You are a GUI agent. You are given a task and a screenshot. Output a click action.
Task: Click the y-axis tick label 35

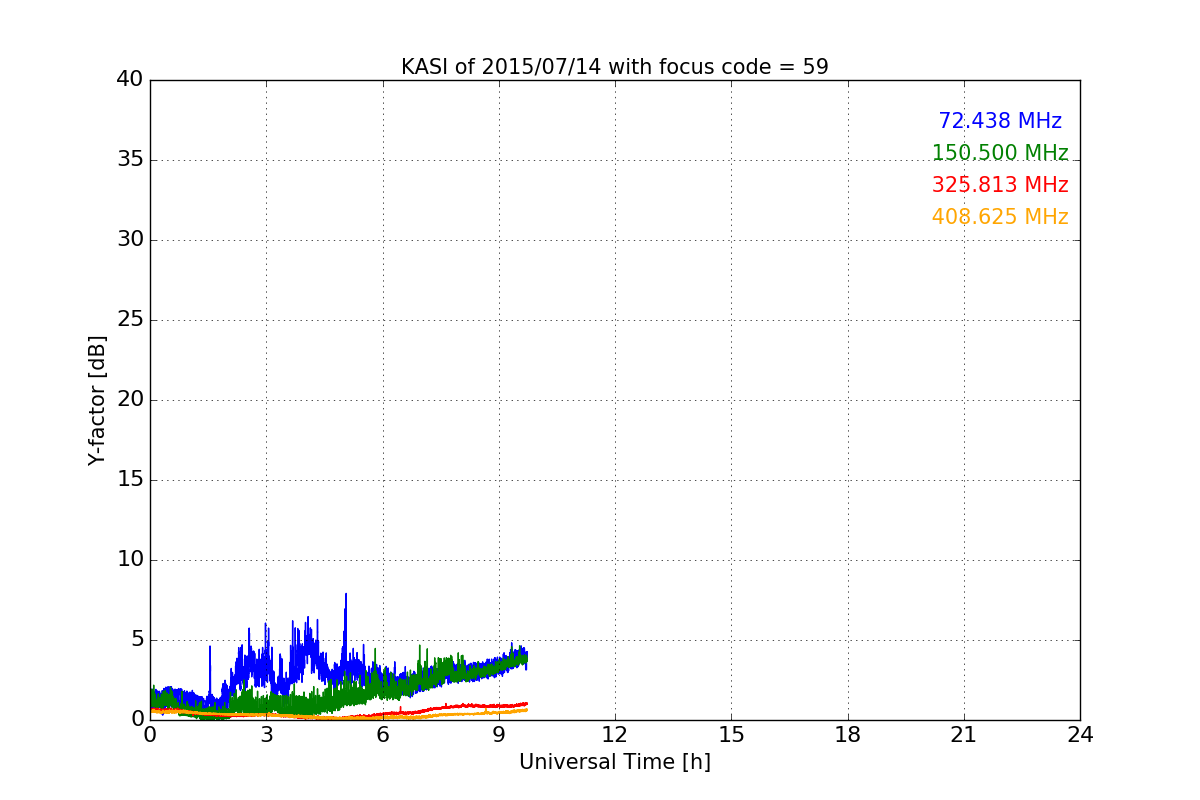tap(130, 160)
